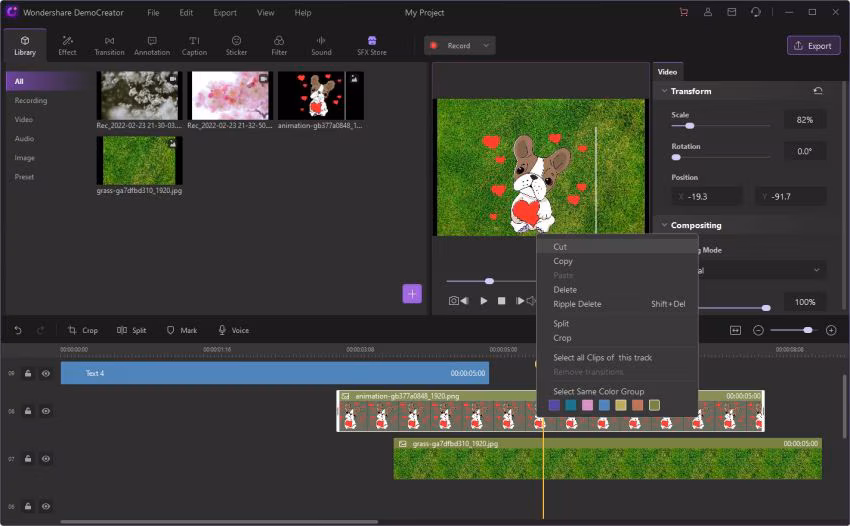Take a preview snapshot with camera icon
This screenshot has width=850, height=526.
[x=454, y=300]
